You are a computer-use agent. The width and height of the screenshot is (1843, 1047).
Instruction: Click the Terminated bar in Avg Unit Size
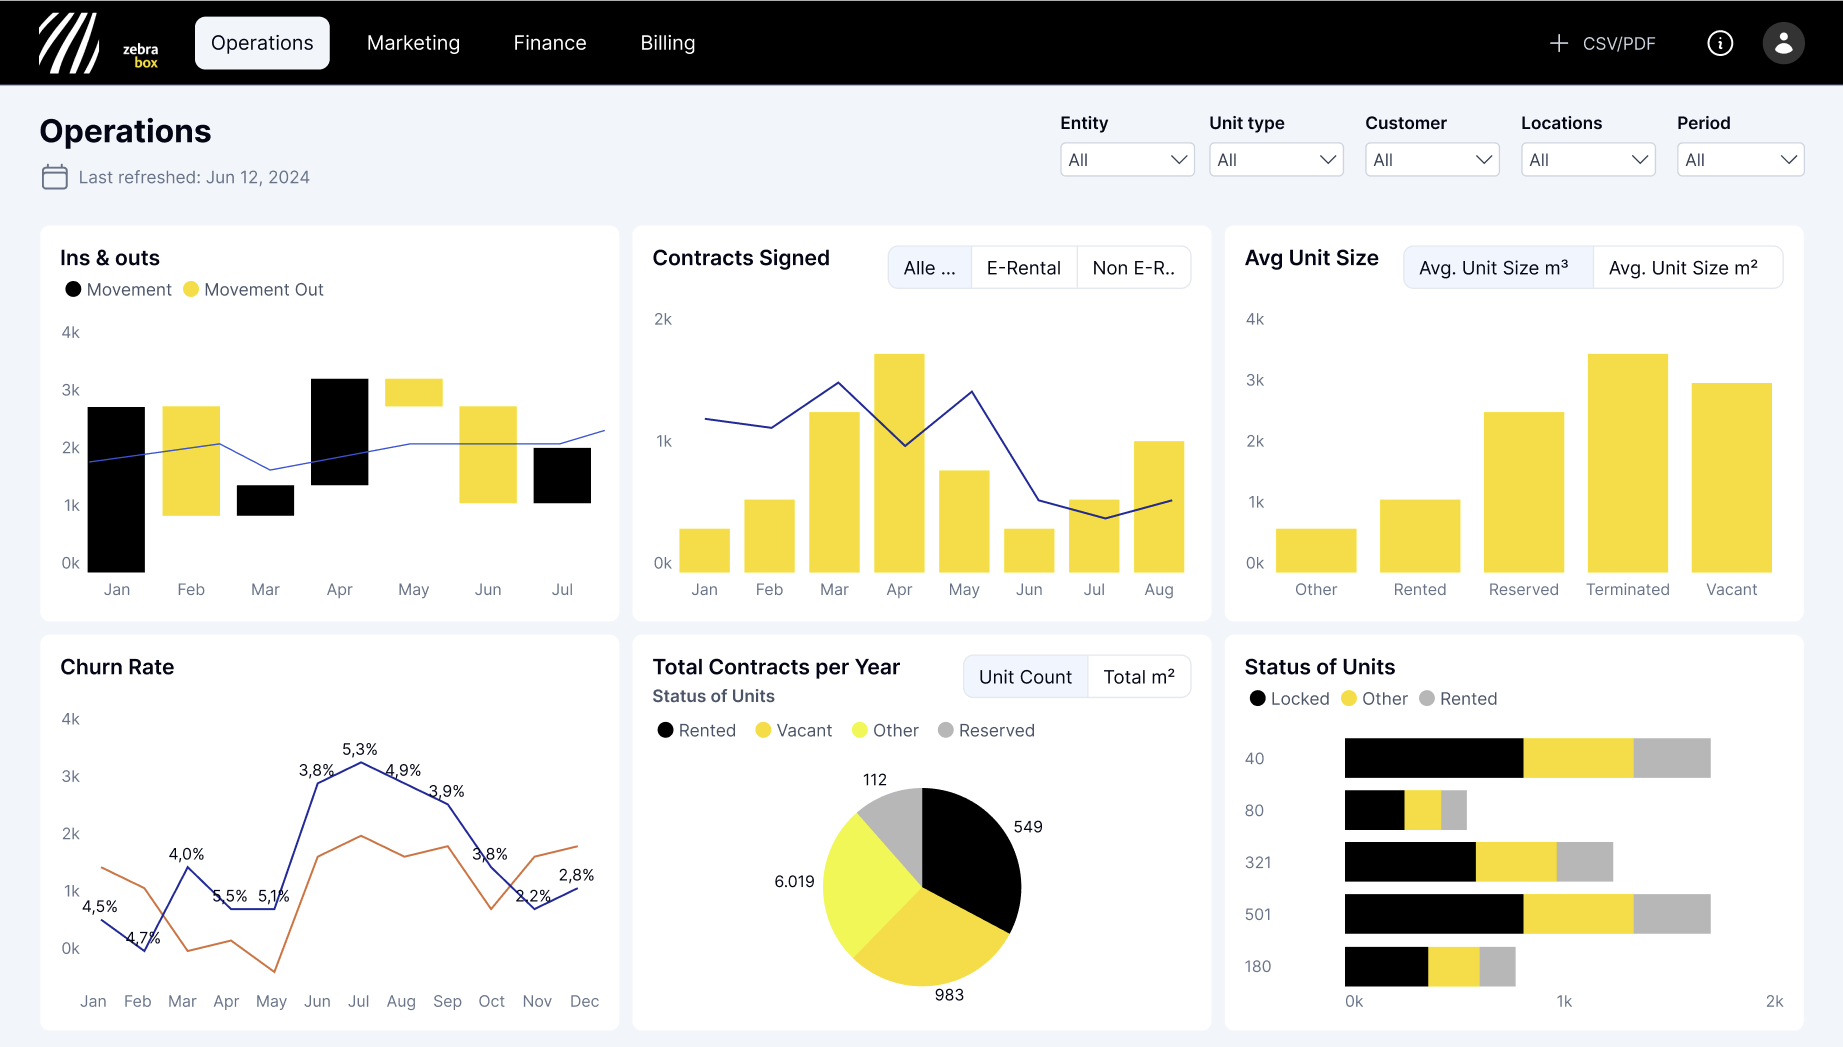[x=1628, y=463]
